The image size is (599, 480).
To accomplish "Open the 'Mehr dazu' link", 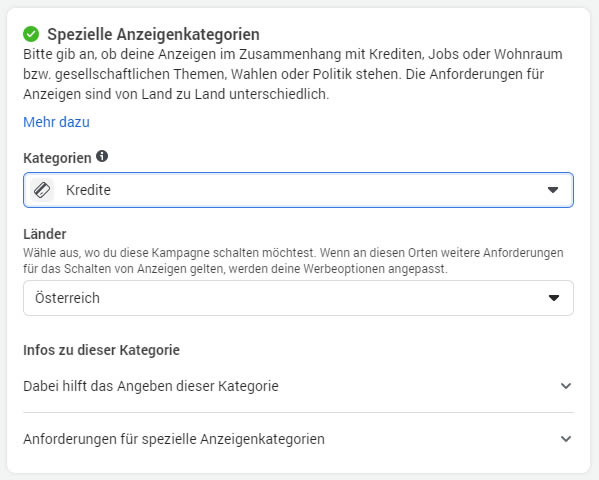I will pyautogui.click(x=57, y=122).
